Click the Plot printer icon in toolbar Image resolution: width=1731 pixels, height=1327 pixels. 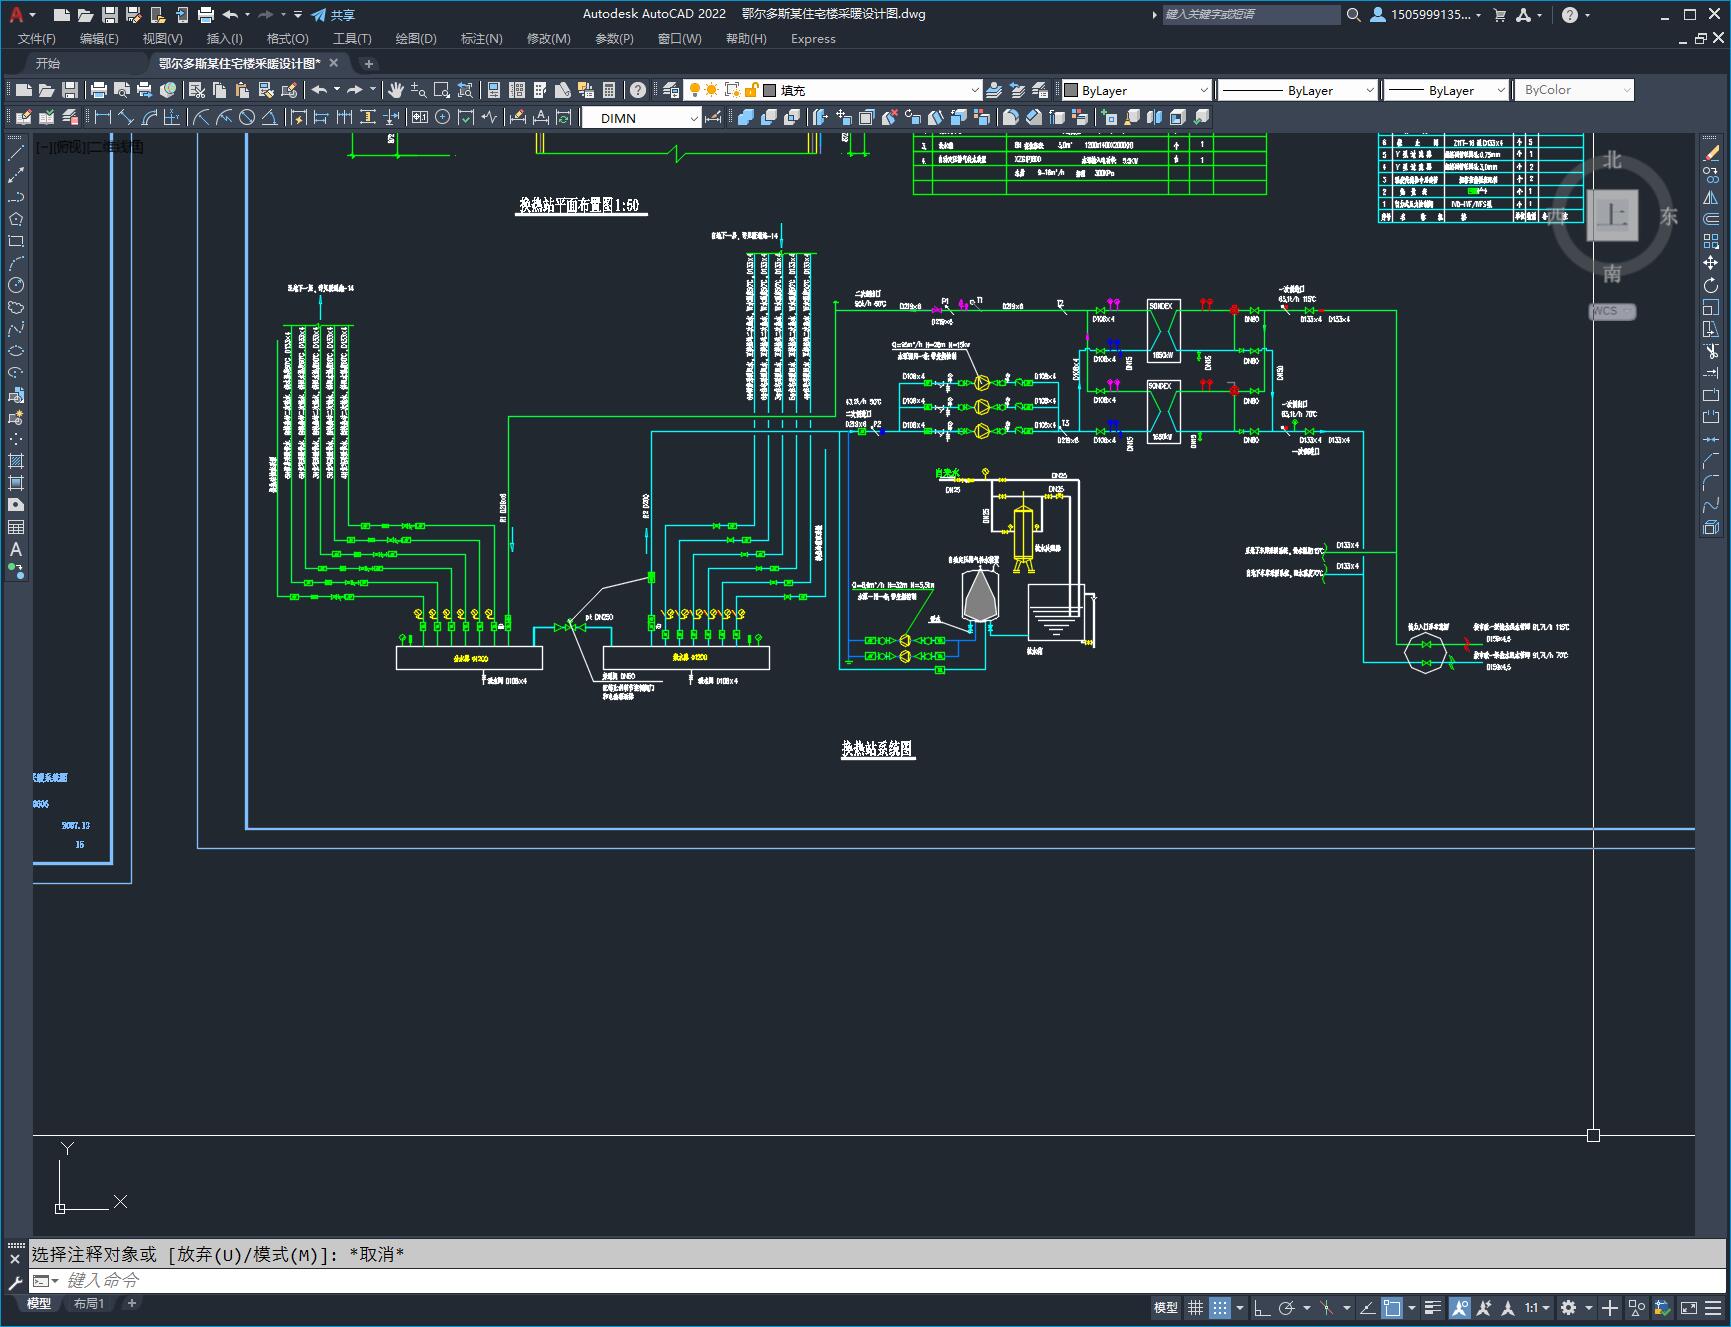99,90
